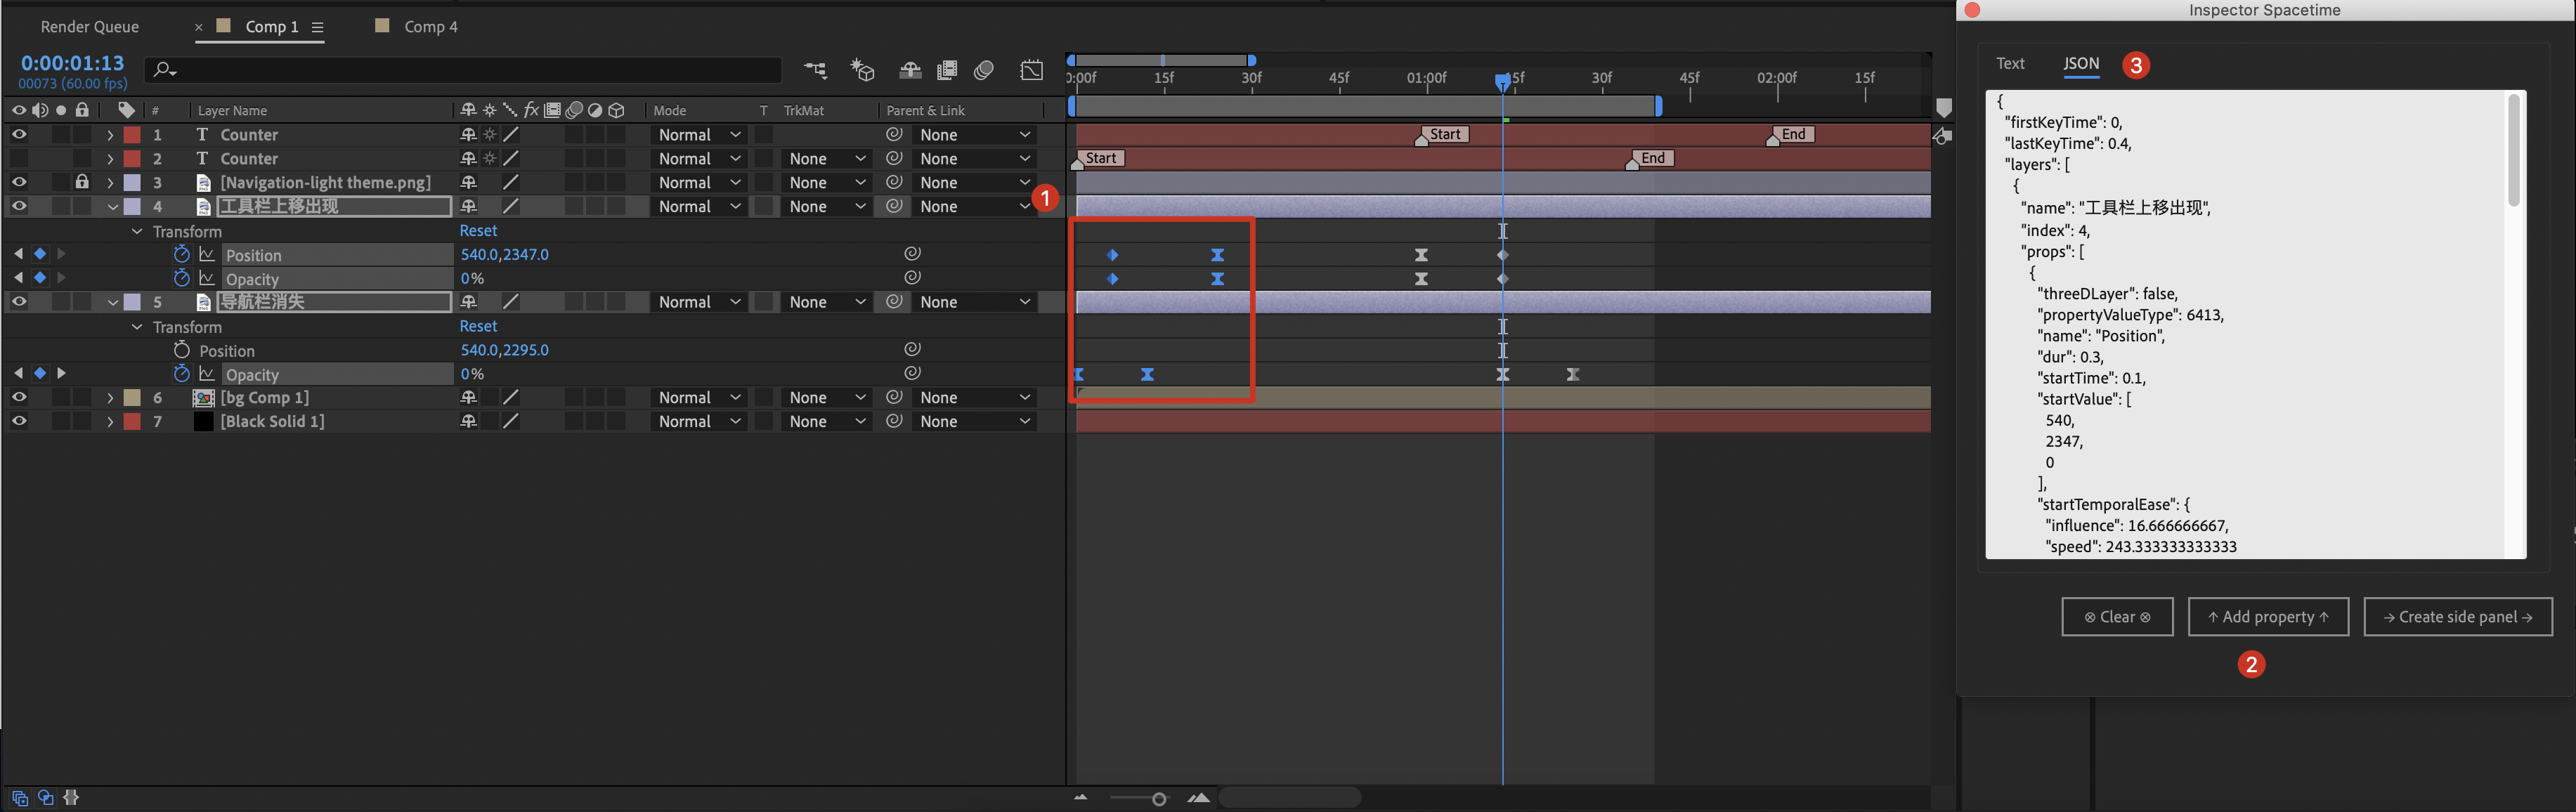Go to previous Position keyframe on layer 4

[18, 254]
